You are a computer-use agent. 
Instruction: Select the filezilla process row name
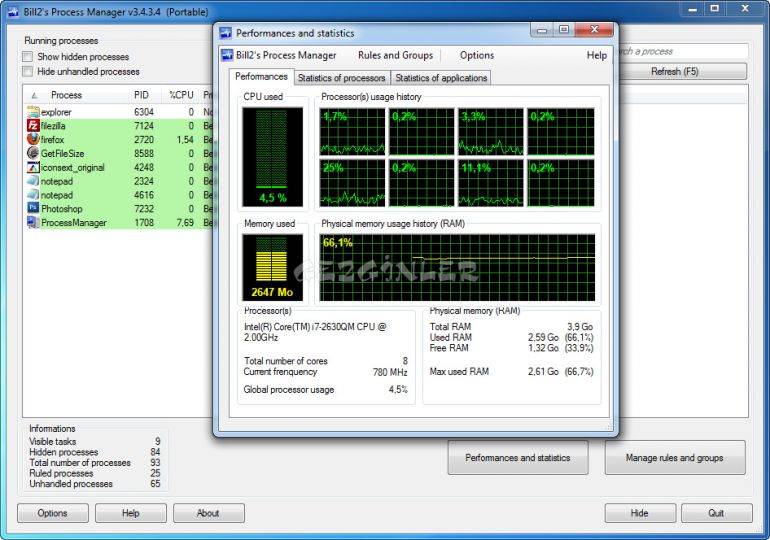coord(53,126)
